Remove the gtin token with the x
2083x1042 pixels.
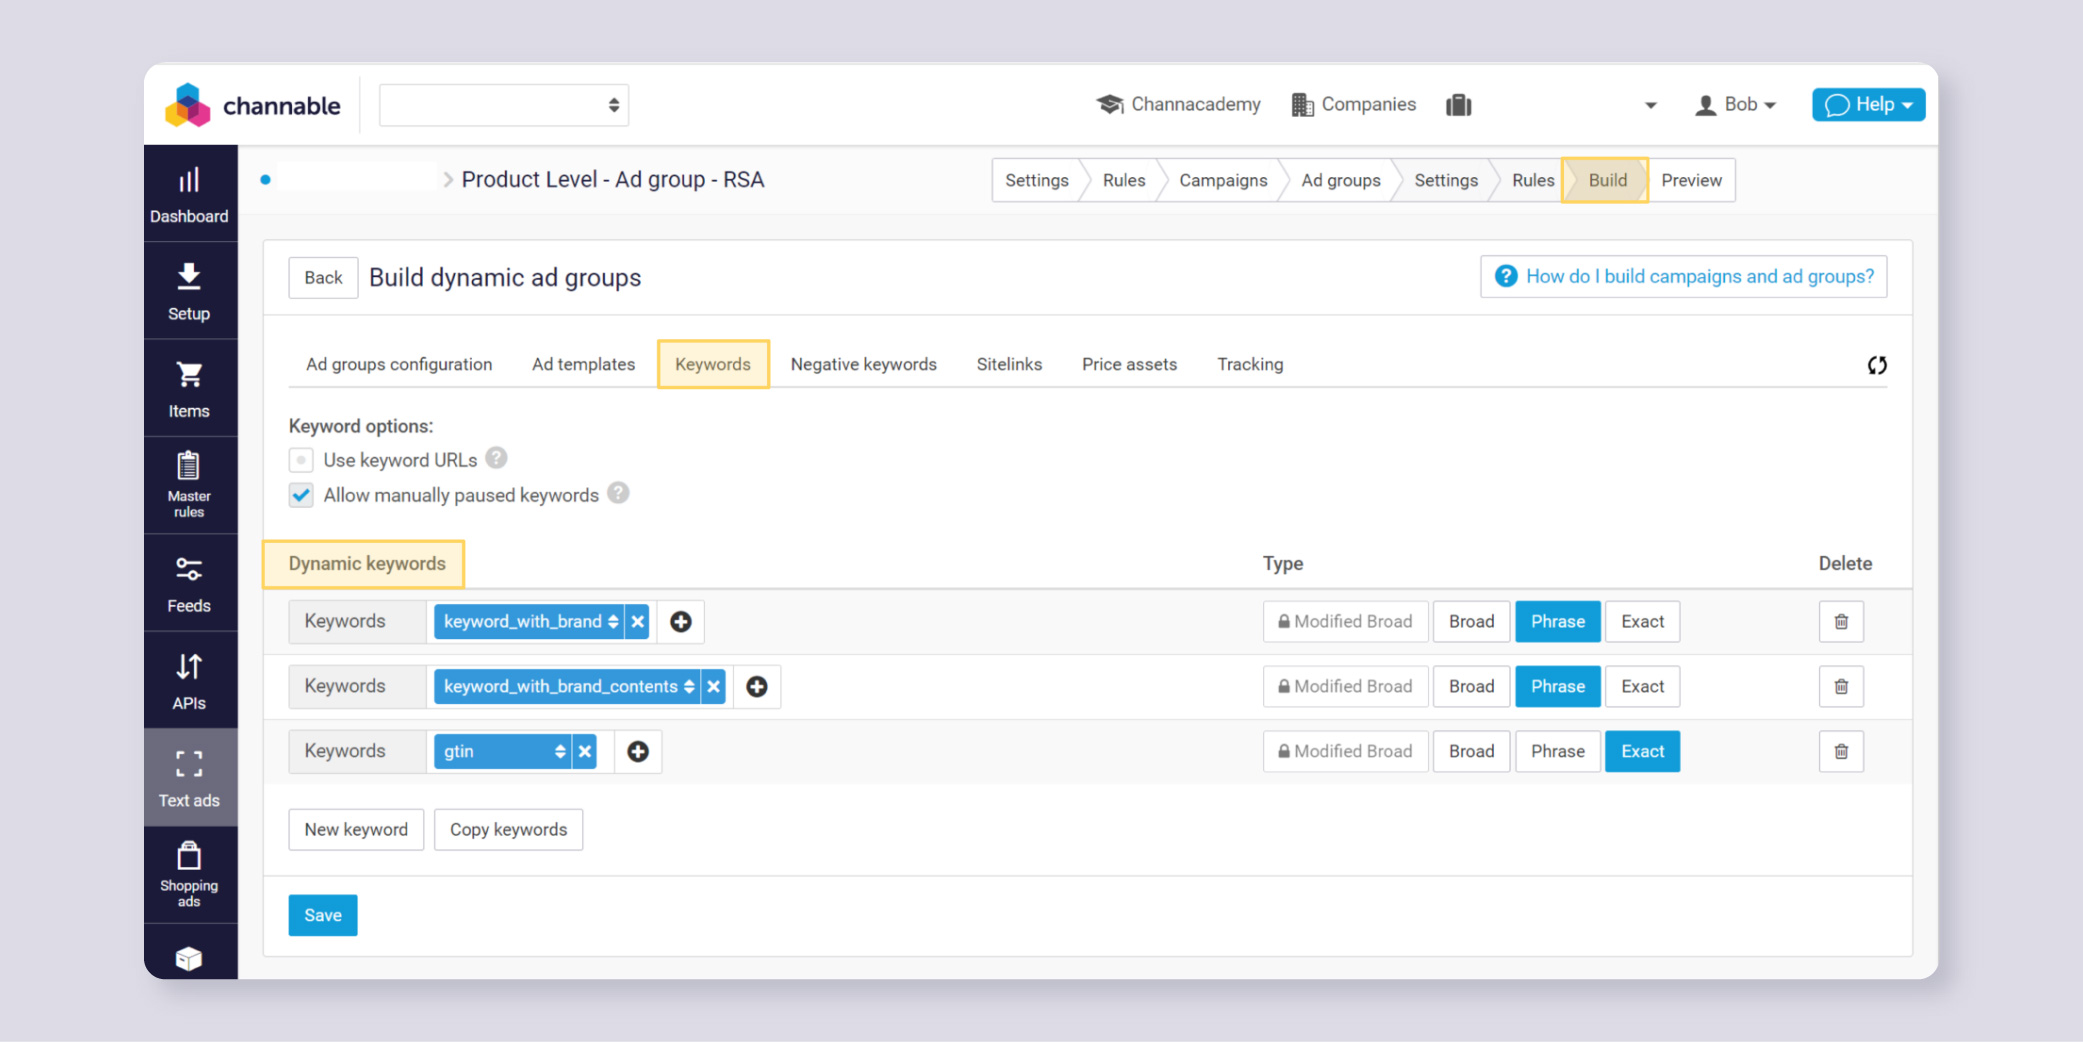tap(584, 751)
